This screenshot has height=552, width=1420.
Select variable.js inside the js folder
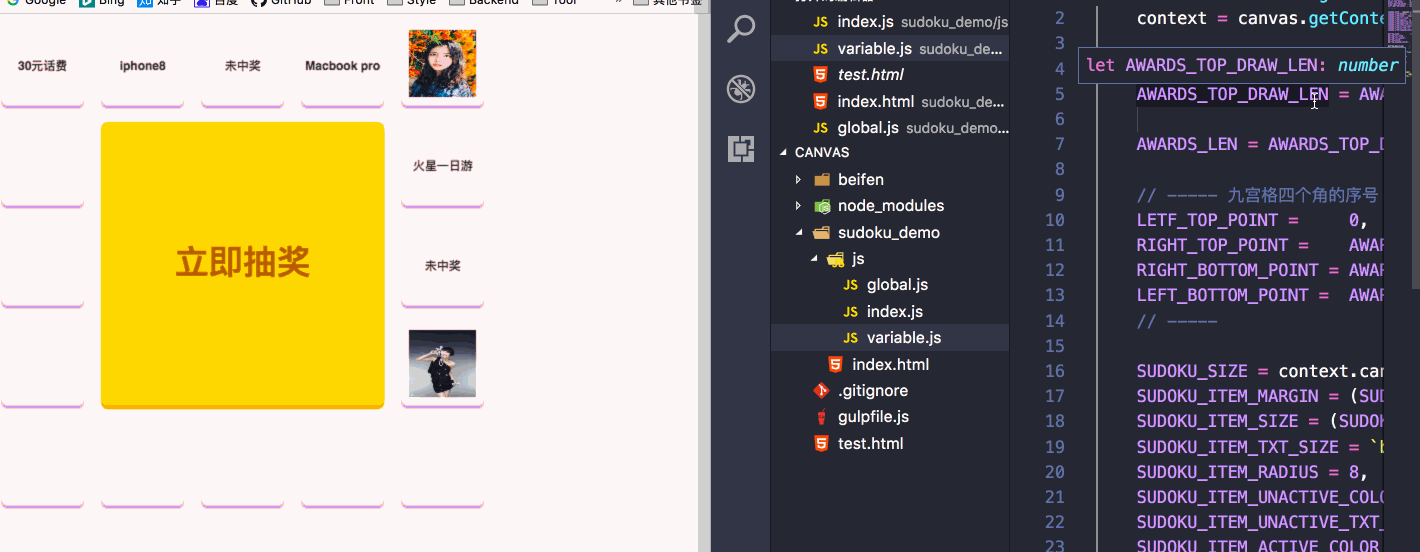pyautogui.click(x=890, y=337)
